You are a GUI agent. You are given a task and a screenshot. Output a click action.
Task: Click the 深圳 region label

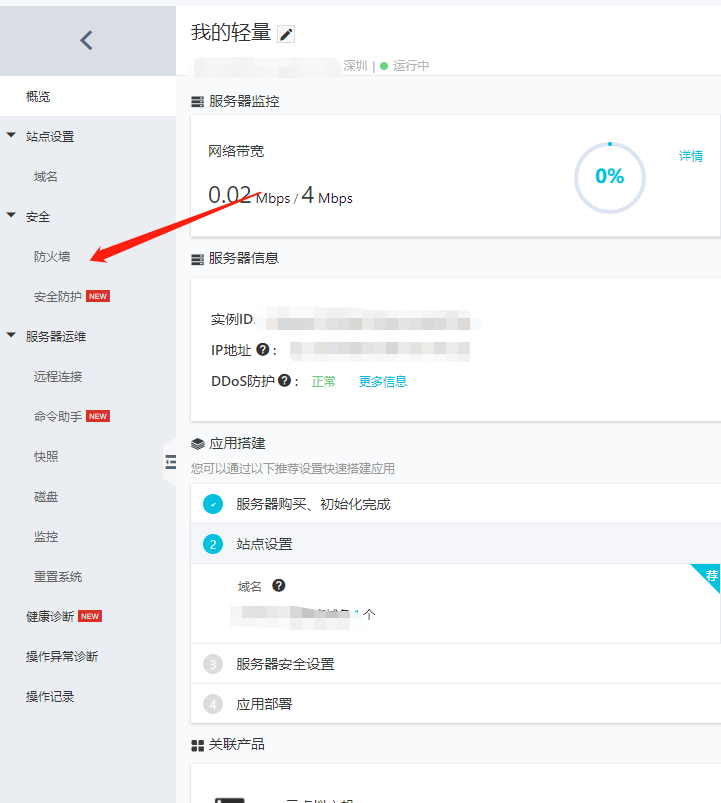(355, 66)
